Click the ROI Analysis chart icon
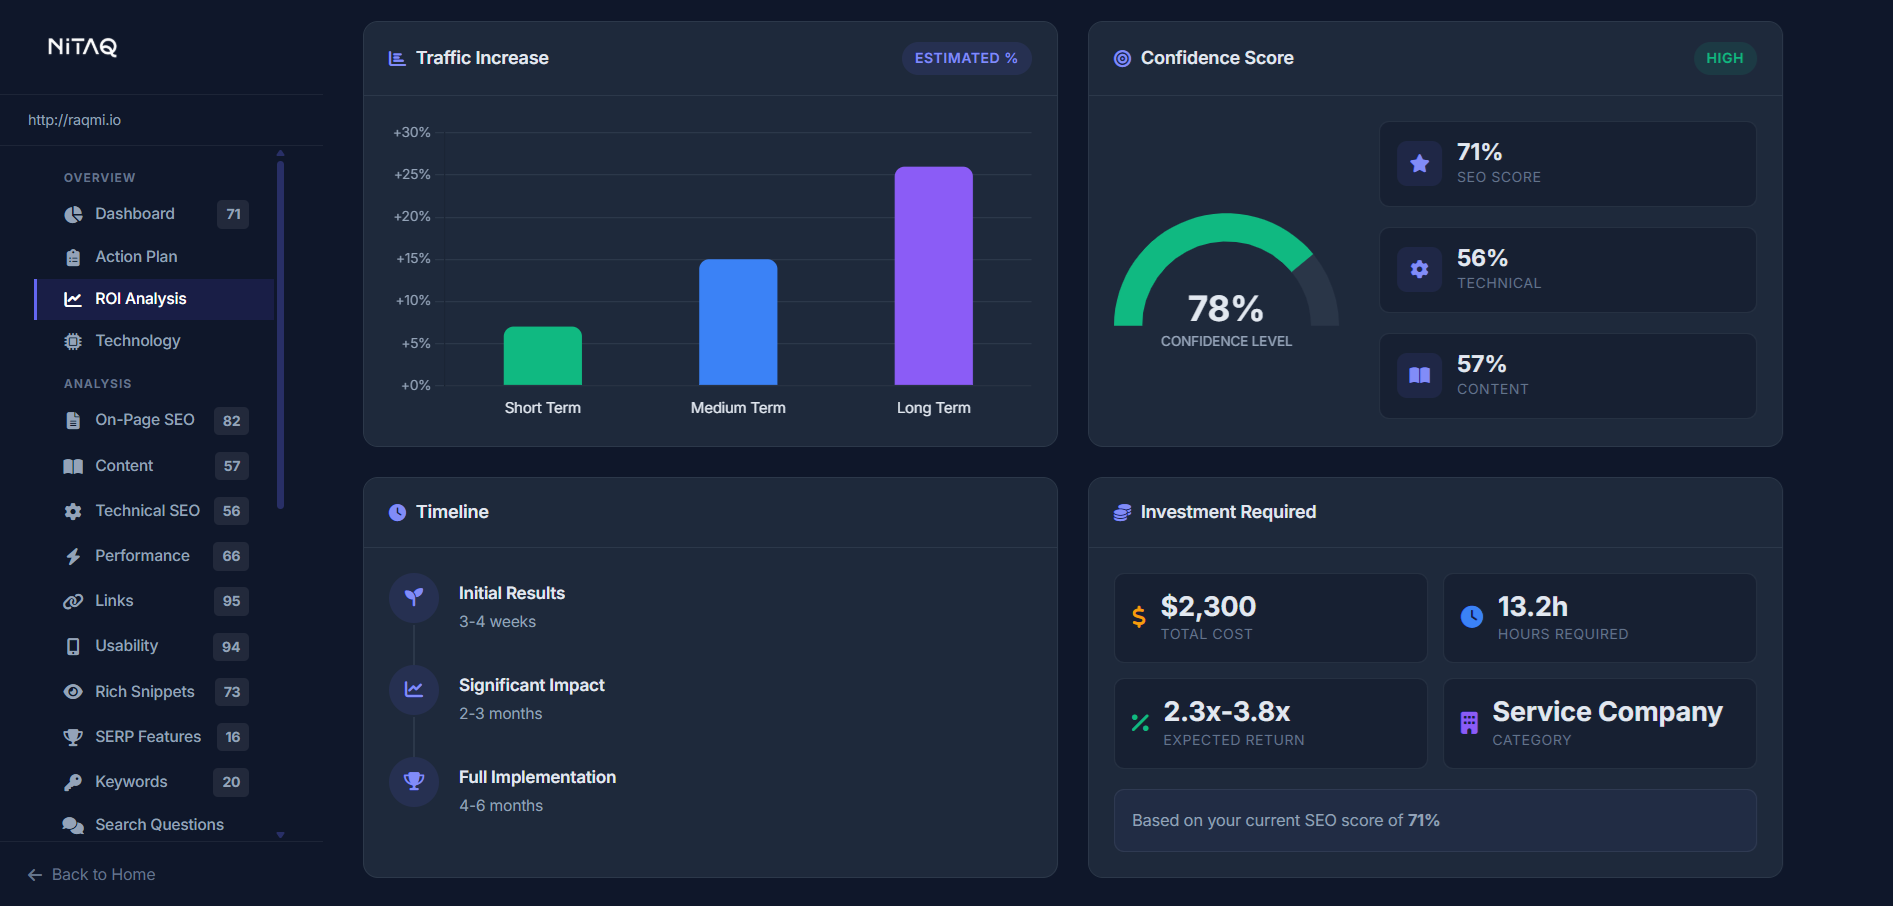The width and height of the screenshot is (1893, 906). click(x=73, y=299)
